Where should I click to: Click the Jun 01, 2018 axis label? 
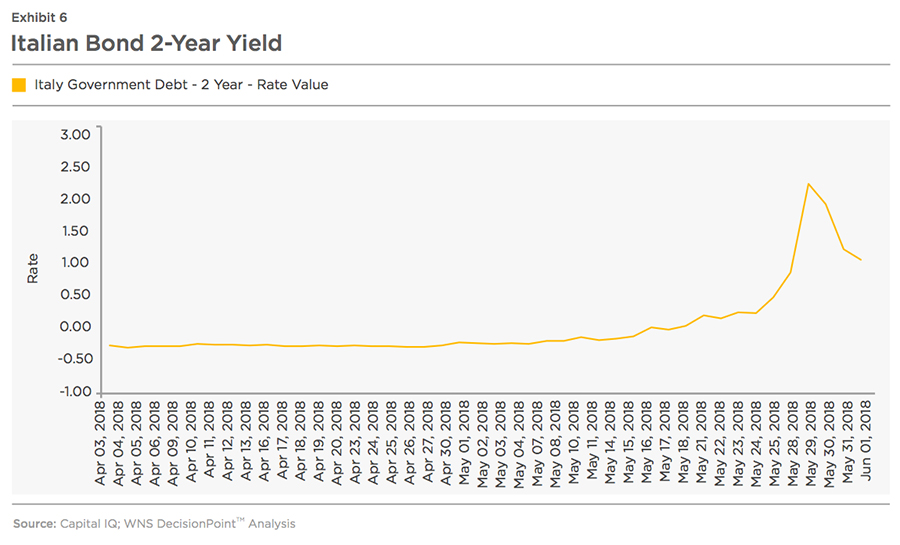866,441
